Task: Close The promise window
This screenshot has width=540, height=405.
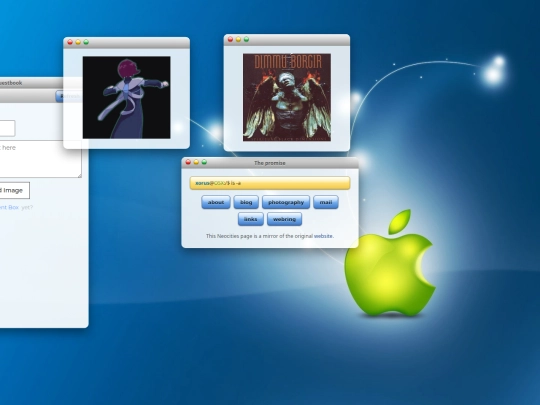Action: point(188,162)
